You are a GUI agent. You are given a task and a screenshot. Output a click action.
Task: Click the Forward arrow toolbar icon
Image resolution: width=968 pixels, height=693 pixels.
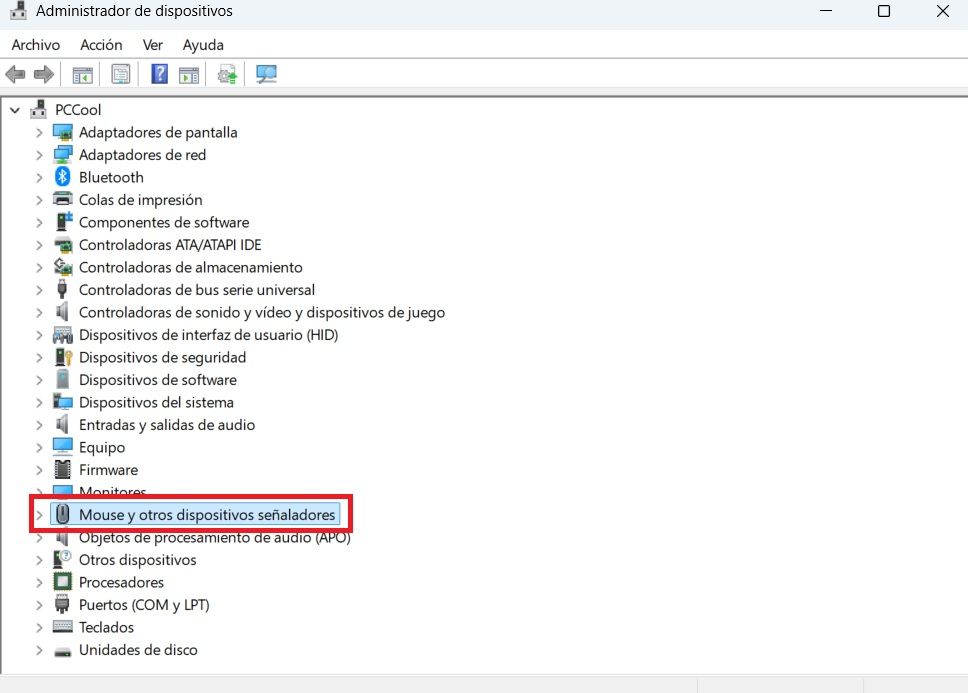[x=43, y=75]
